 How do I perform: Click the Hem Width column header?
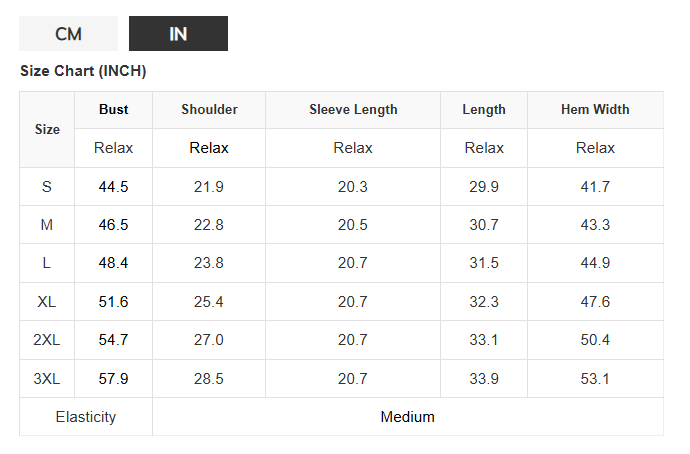tap(595, 110)
